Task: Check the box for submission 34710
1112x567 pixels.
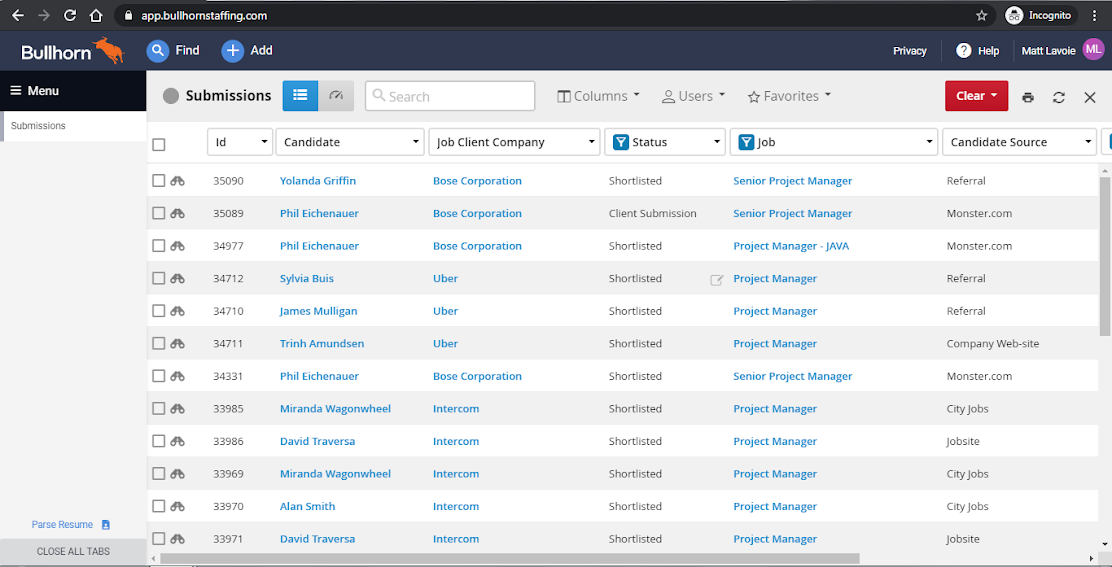Action: [158, 311]
